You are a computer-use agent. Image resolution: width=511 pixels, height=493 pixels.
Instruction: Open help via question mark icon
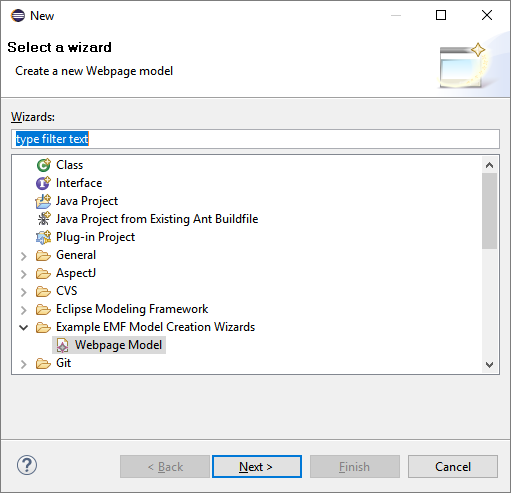click(x=27, y=465)
